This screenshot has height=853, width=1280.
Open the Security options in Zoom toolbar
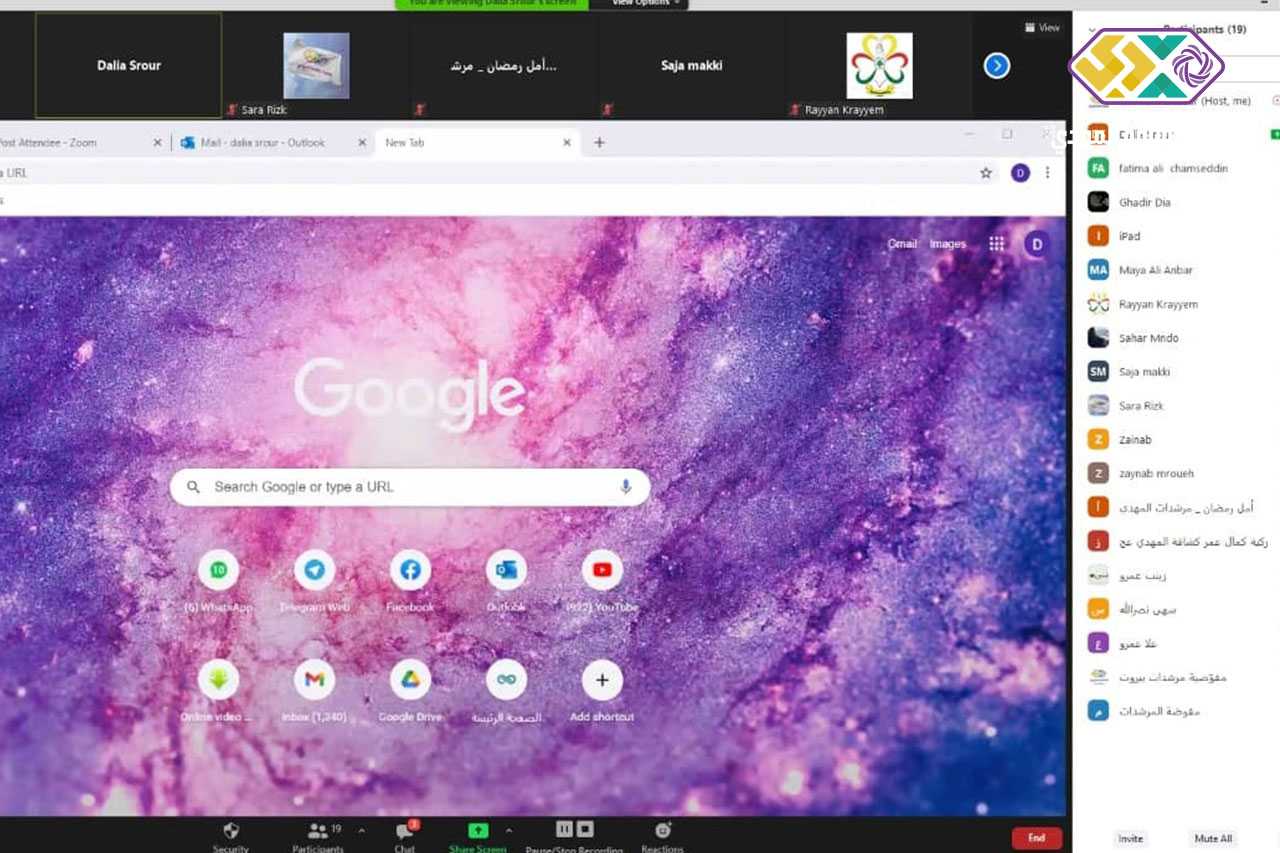(231, 832)
